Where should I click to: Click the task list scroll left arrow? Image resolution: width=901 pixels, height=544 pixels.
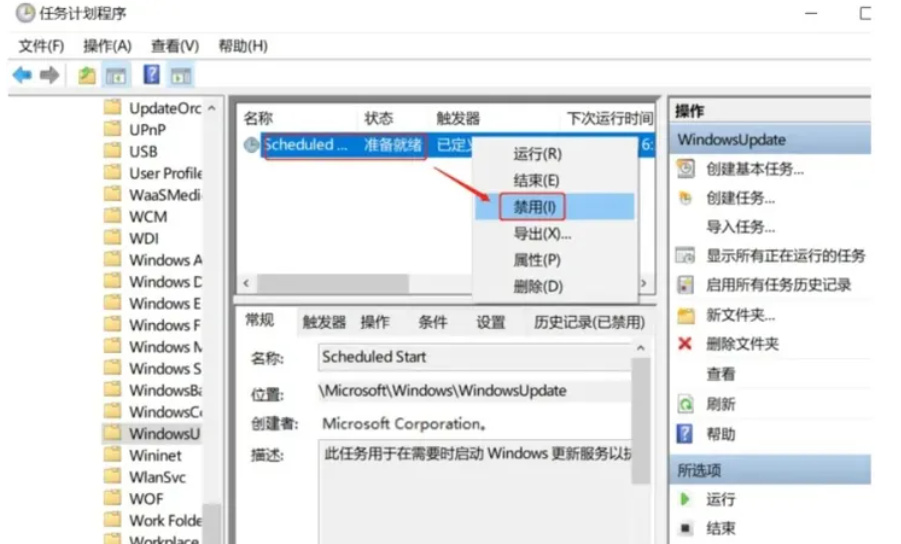click(246, 283)
